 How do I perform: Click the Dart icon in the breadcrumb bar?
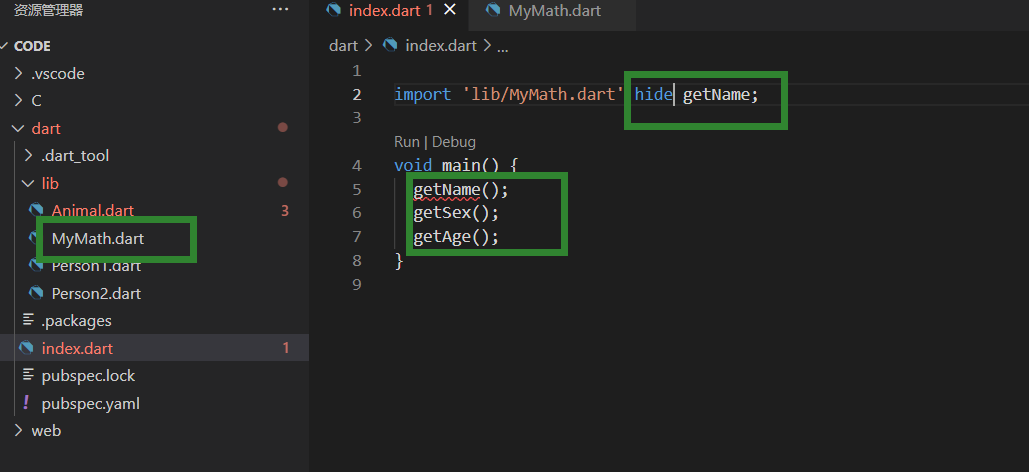(390, 45)
